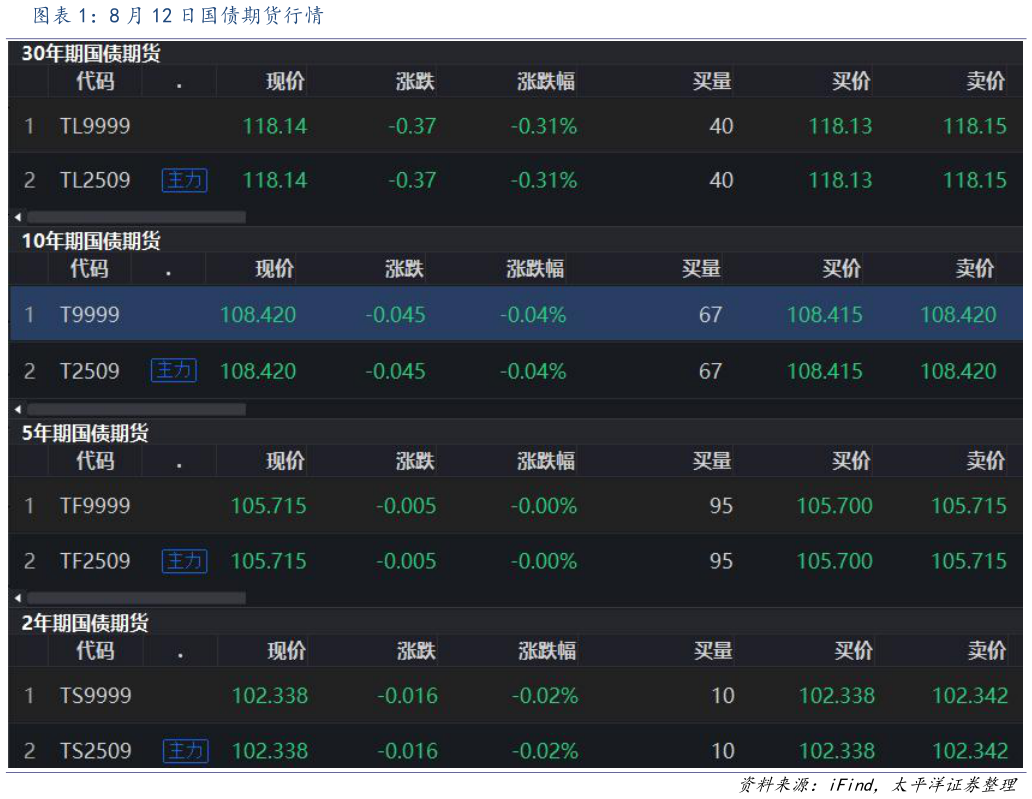The image size is (1032, 799).
Task: Sort by 卖价 in the 2年期国债期货 table
Action: click(x=986, y=651)
